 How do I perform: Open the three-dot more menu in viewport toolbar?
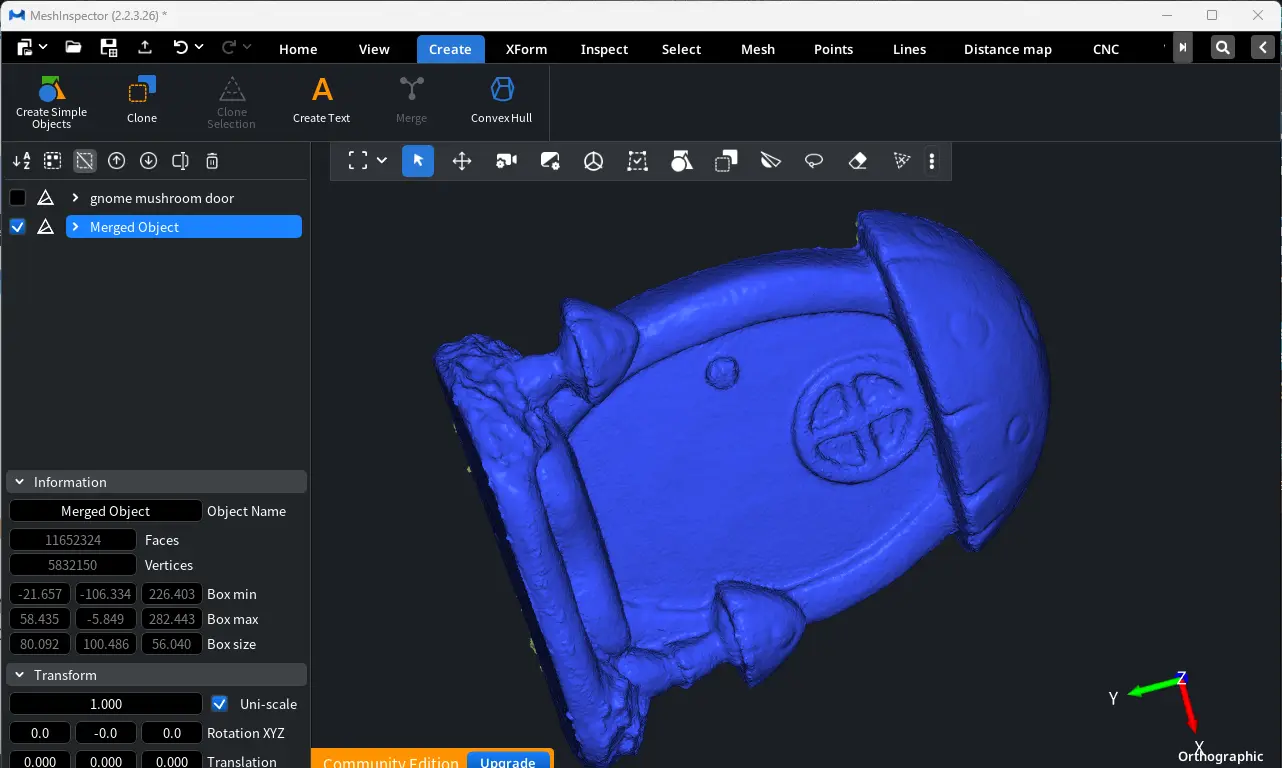tap(933, 161)
